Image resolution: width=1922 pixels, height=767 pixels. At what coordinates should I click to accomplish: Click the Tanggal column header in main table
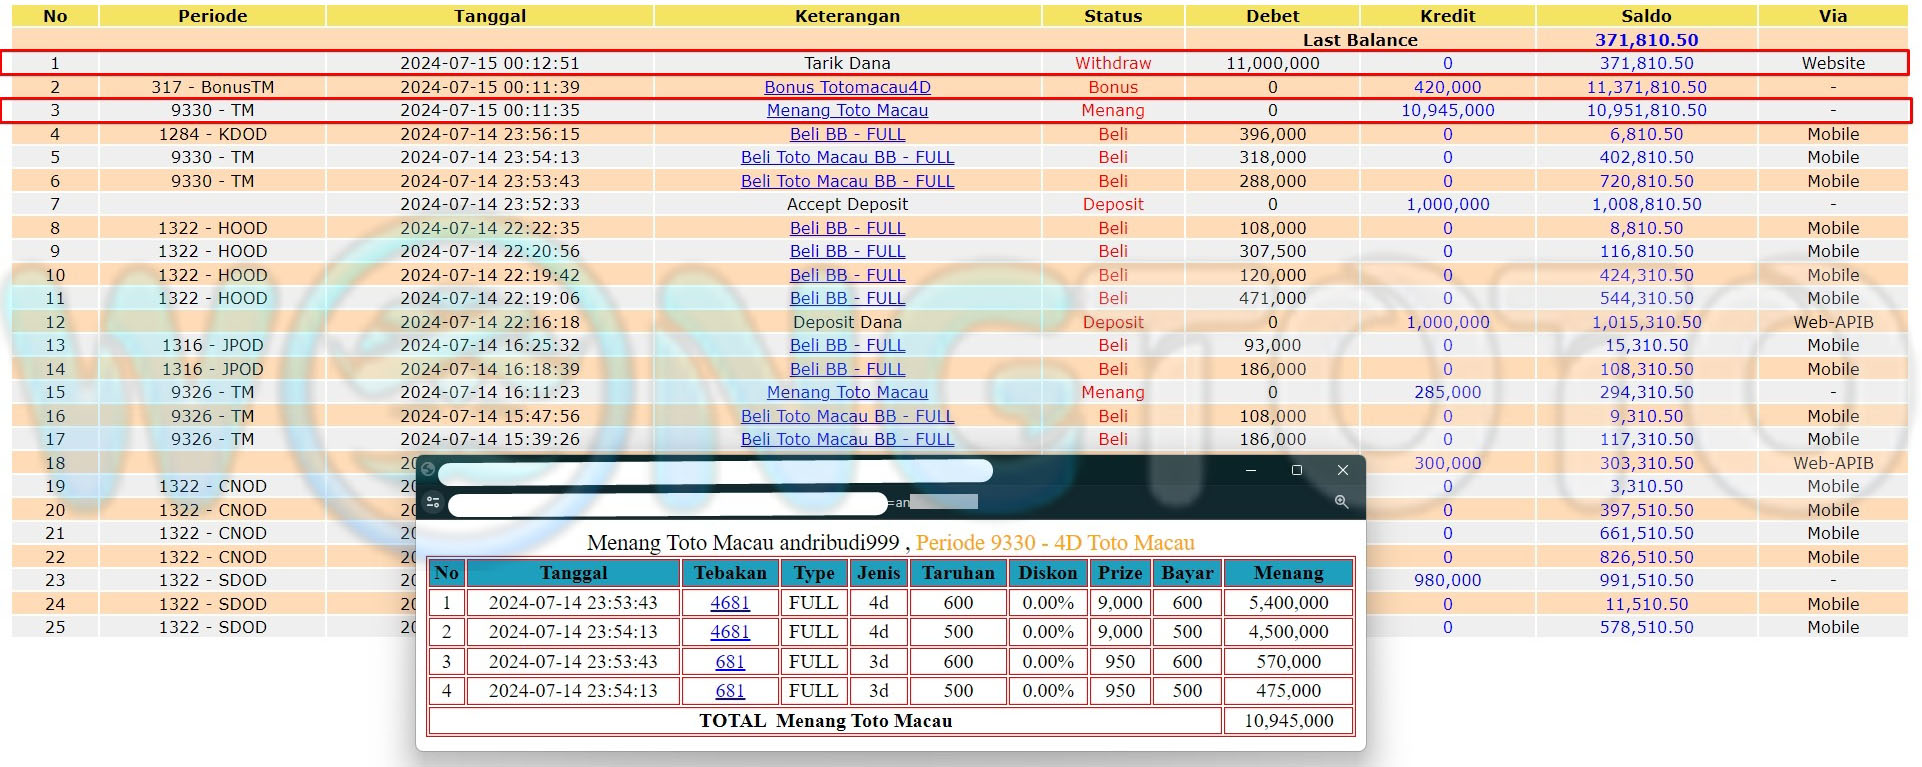(489, 16)
